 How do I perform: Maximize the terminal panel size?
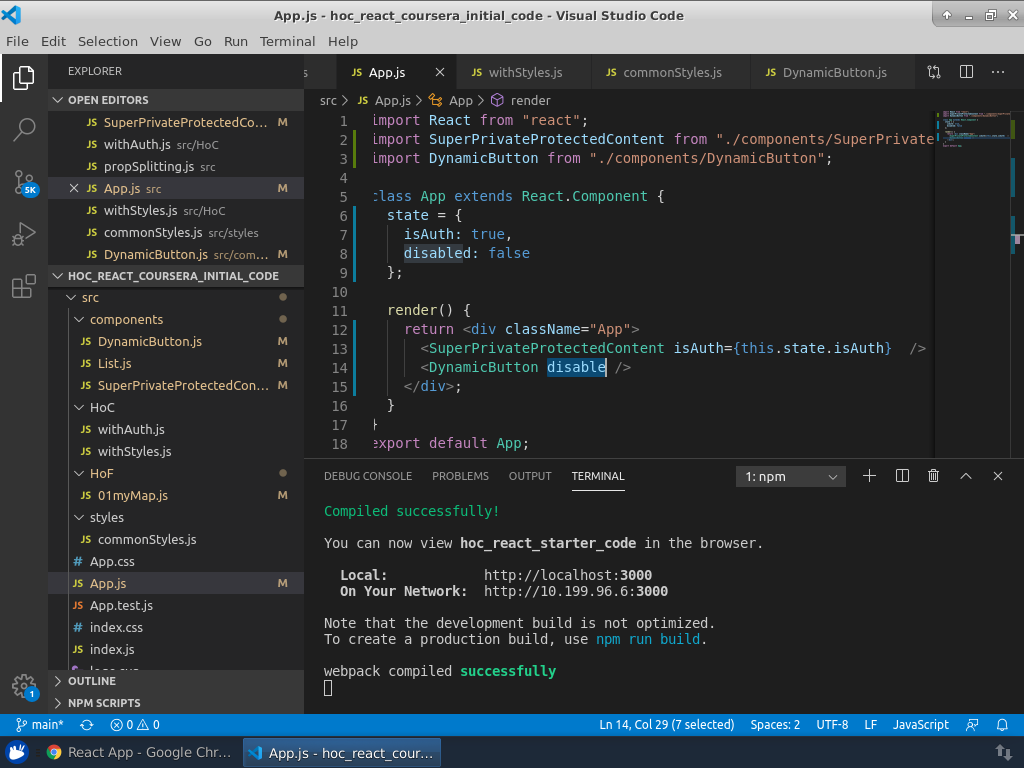pyautogui.click(x=966, y=476)
